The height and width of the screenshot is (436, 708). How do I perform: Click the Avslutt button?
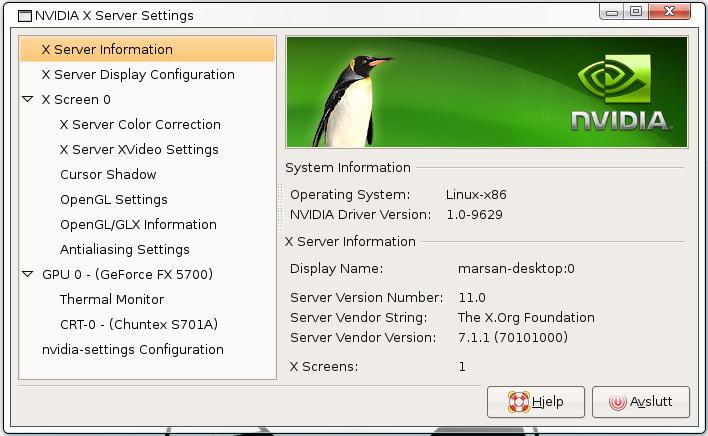pyautogui.click(x=641, y=402)
